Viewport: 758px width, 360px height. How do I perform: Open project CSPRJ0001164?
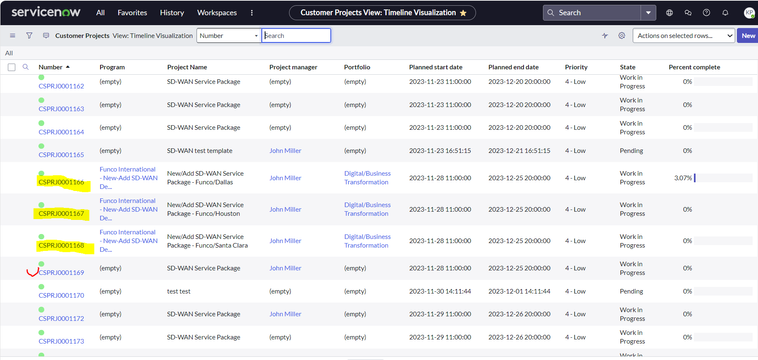click(61, 132)
